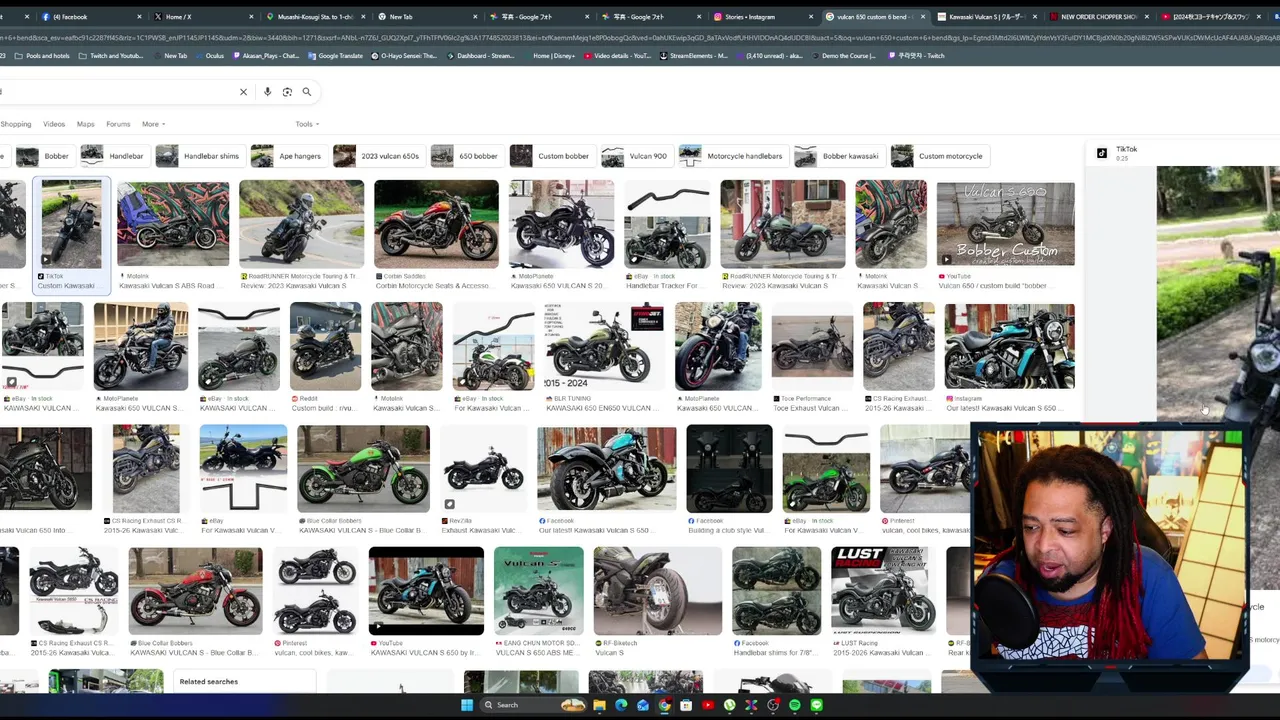Screen dimensions: 1280x720
Task: Open the Tools dropdown
Action: click(x=307, y=124)
